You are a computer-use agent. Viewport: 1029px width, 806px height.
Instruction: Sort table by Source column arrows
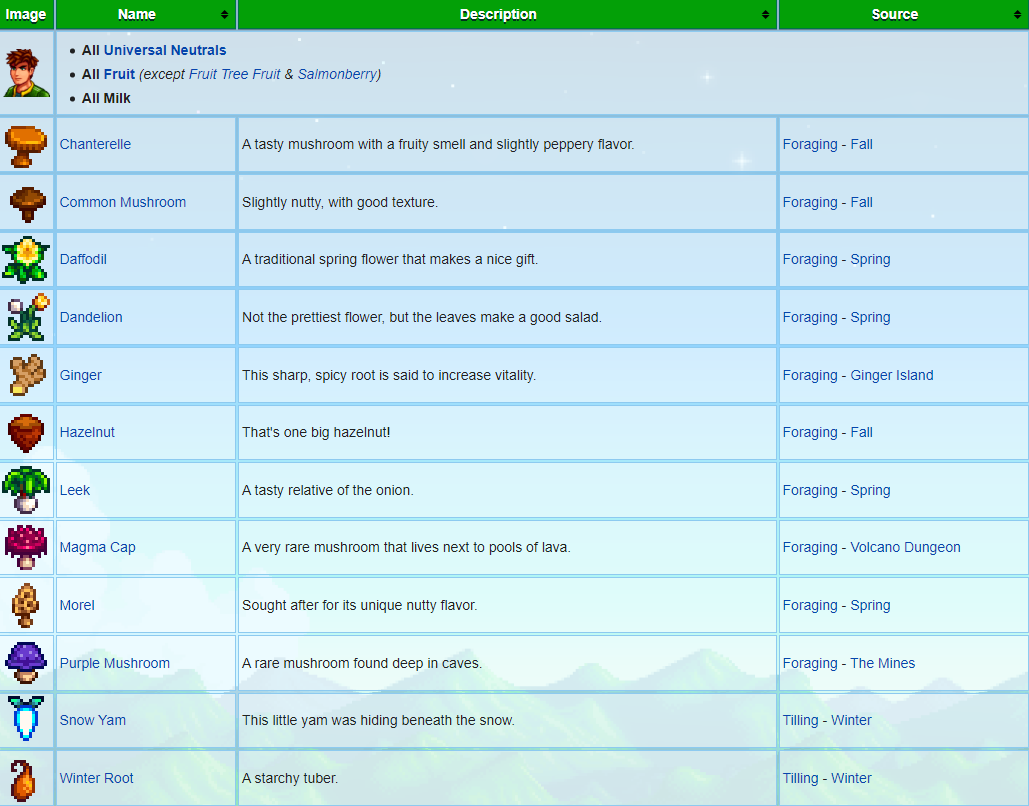(1016, 15)
